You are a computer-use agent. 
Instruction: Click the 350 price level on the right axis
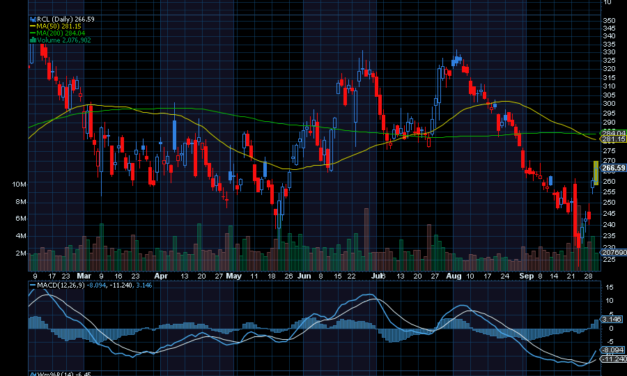609,20
